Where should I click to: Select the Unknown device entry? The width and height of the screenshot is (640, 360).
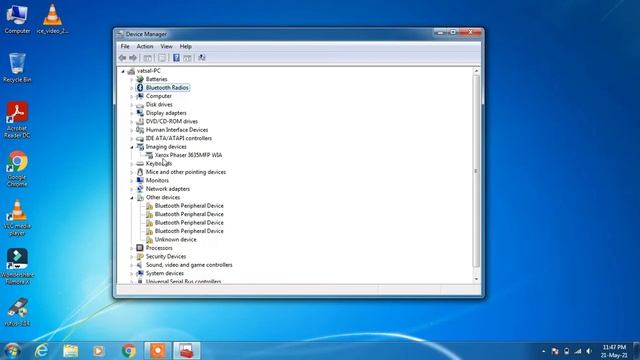[x=176, y=240]
